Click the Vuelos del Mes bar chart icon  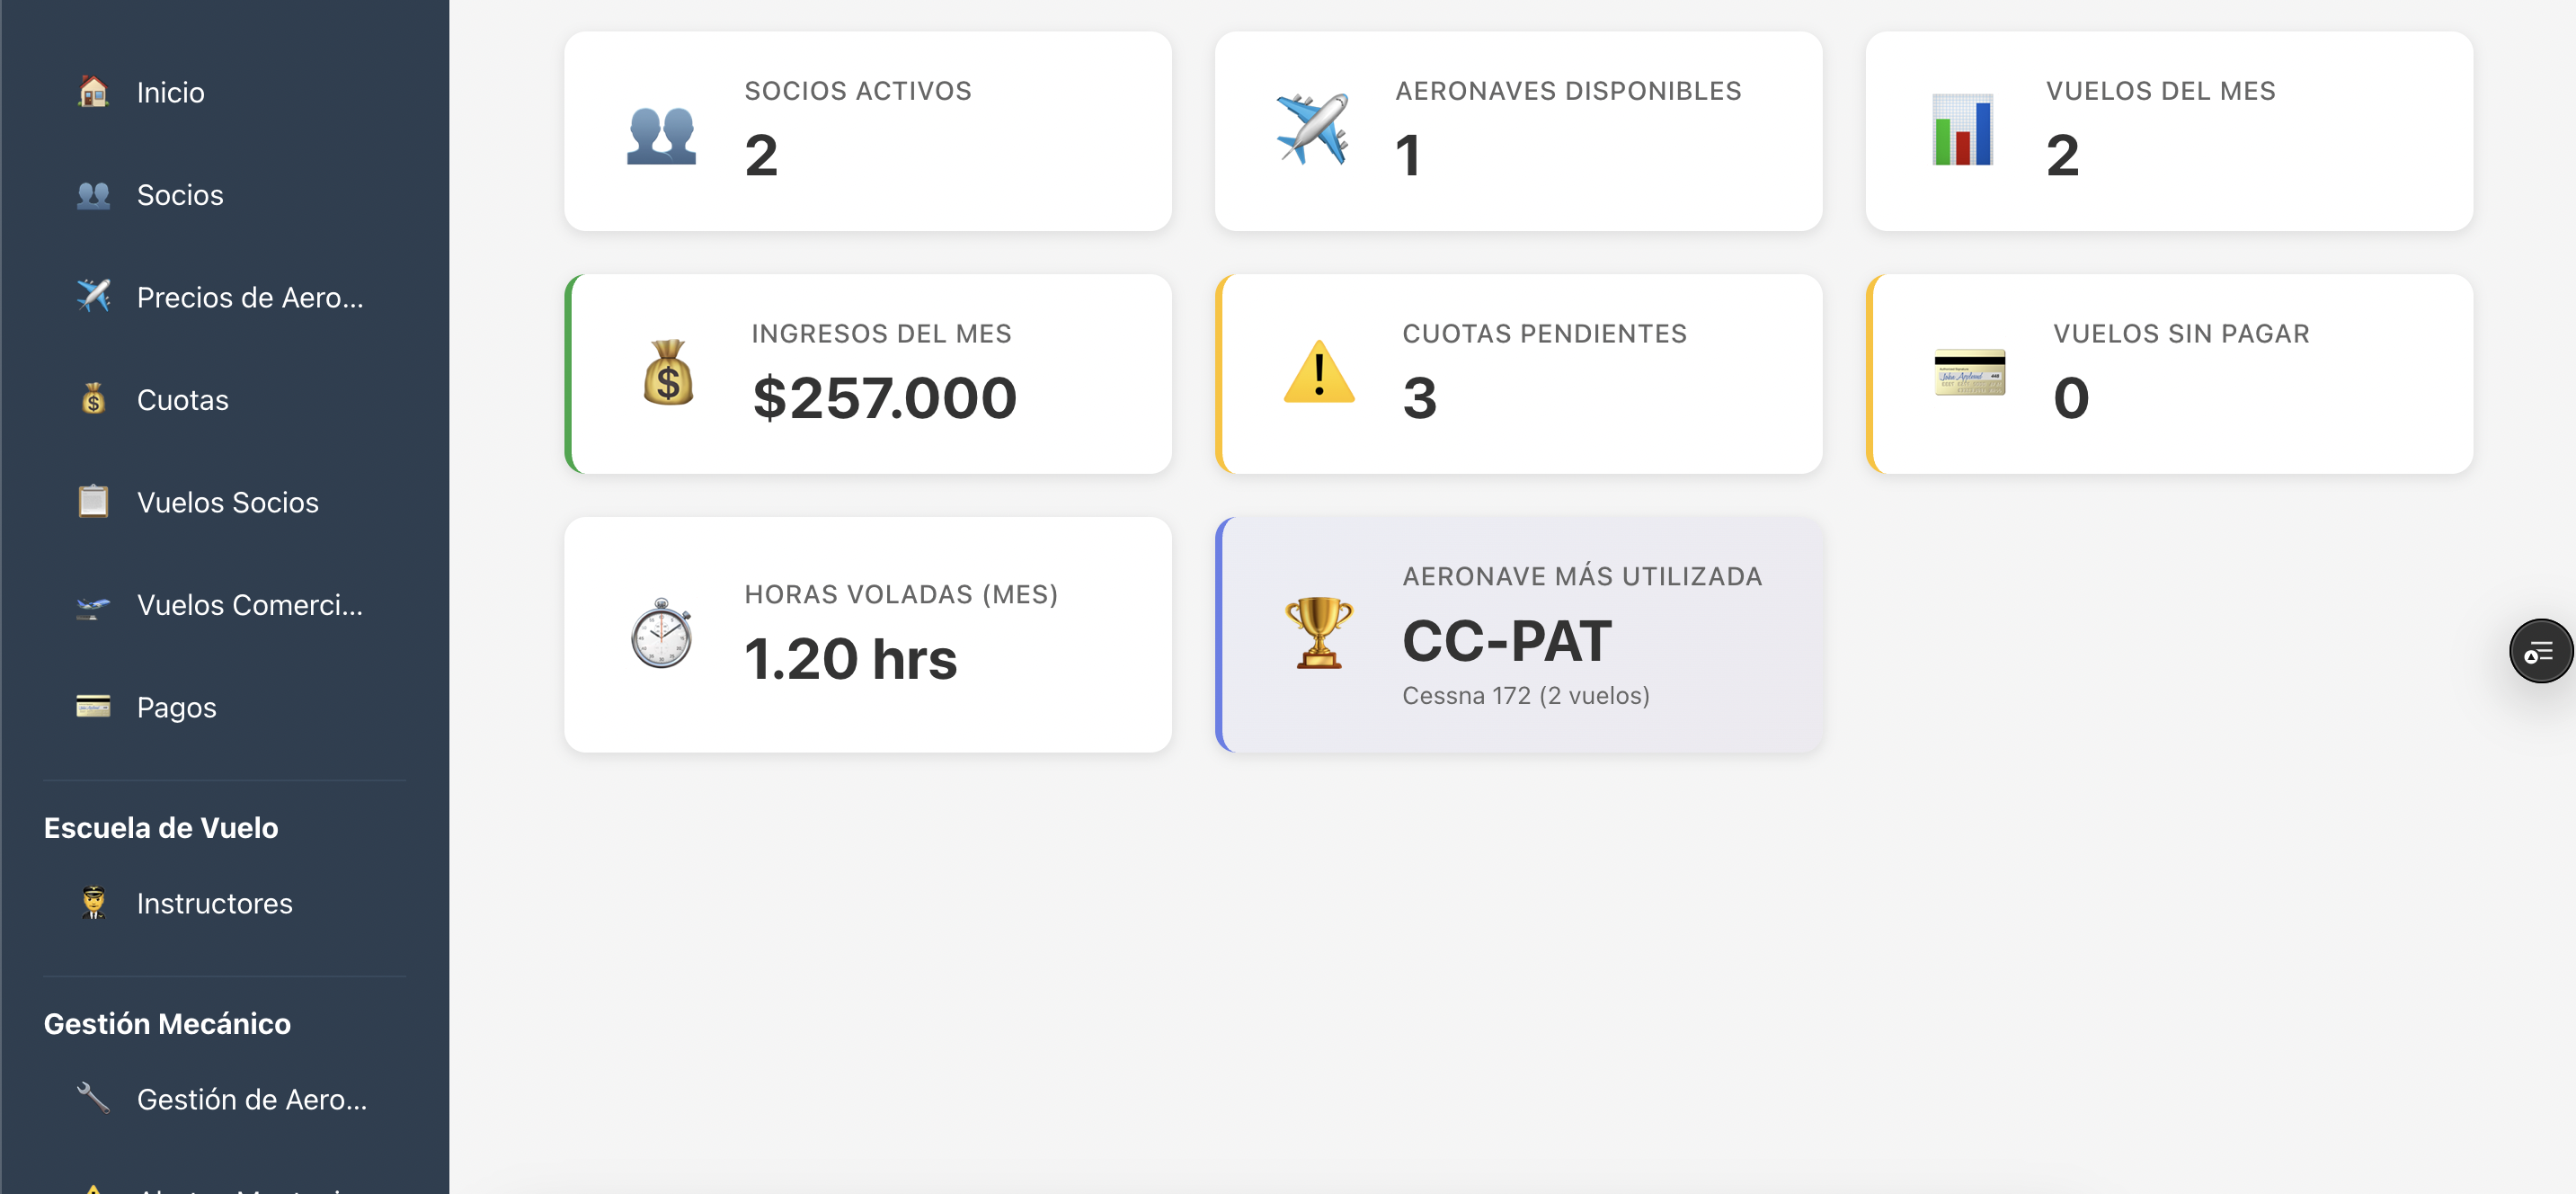[x=1961, y=131]
